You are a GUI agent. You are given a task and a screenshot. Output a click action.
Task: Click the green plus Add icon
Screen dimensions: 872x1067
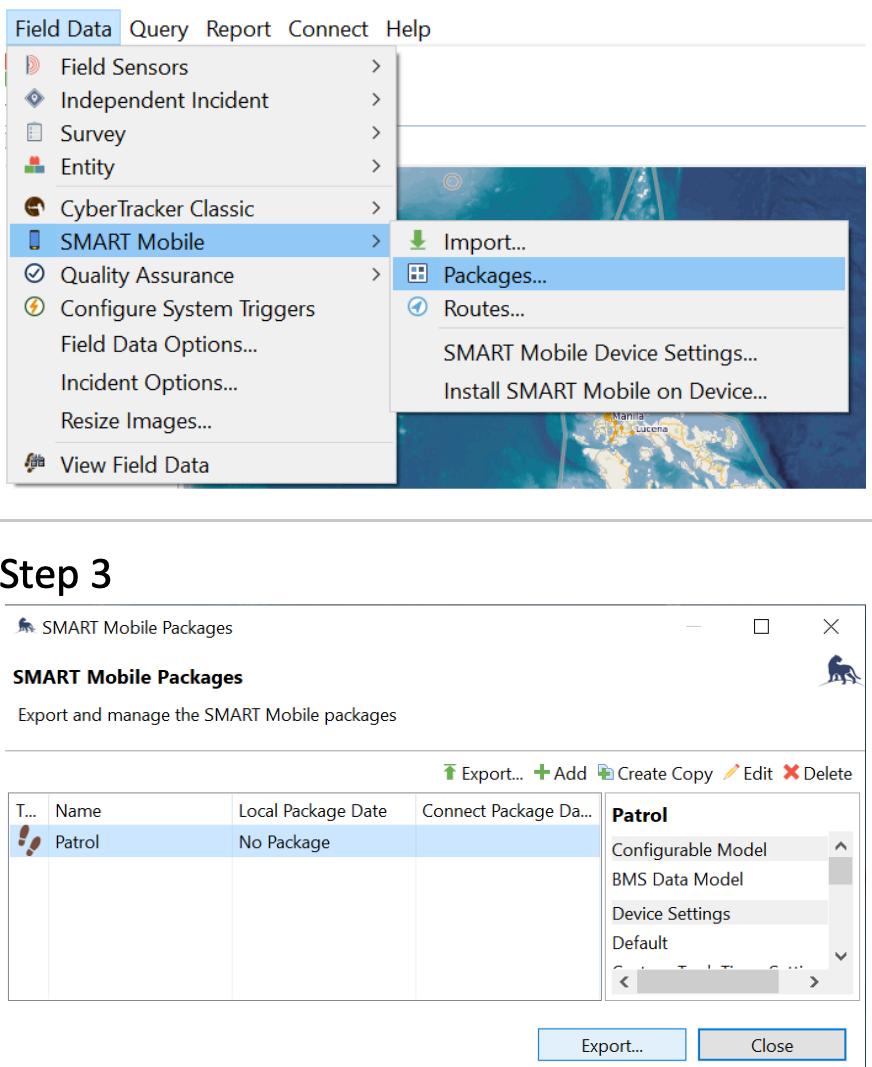[542, 772]
